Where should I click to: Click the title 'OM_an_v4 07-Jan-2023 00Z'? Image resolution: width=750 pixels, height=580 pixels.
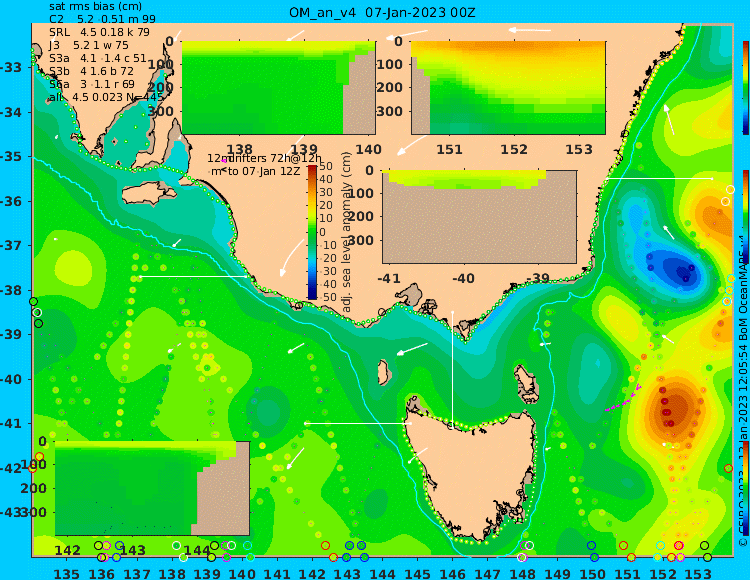[382, 12]
